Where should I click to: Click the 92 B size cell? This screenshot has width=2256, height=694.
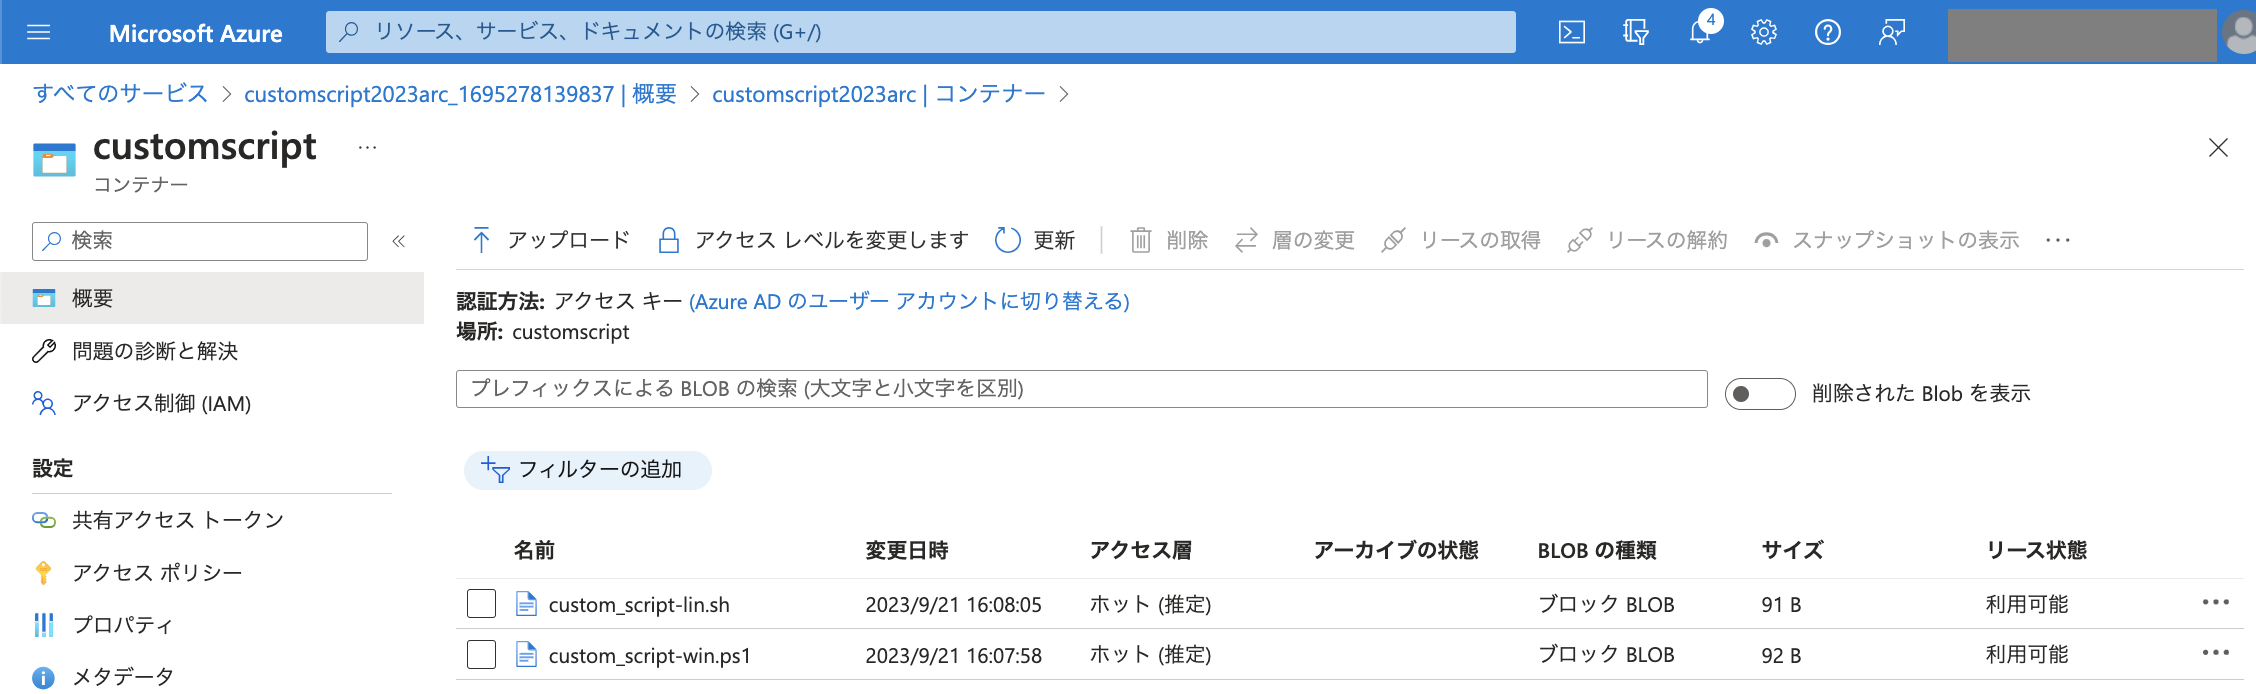pos(1781,656)
